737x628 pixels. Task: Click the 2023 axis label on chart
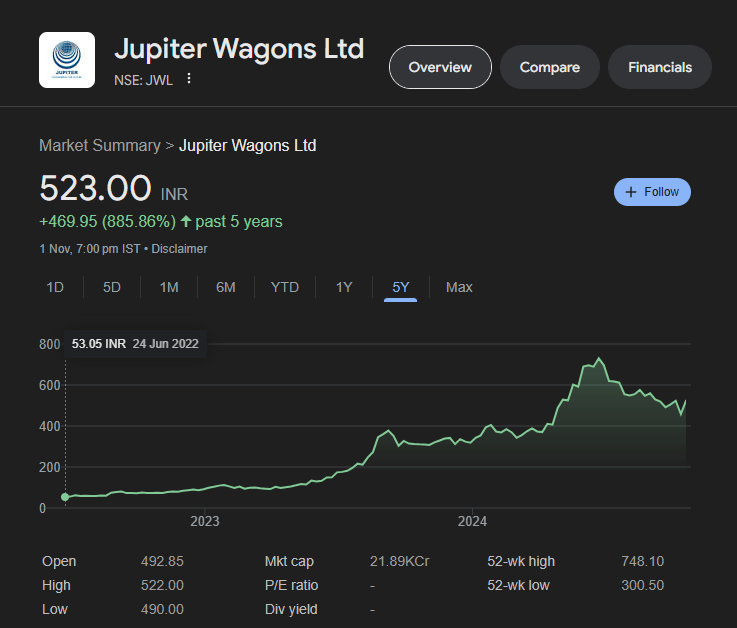205,521
